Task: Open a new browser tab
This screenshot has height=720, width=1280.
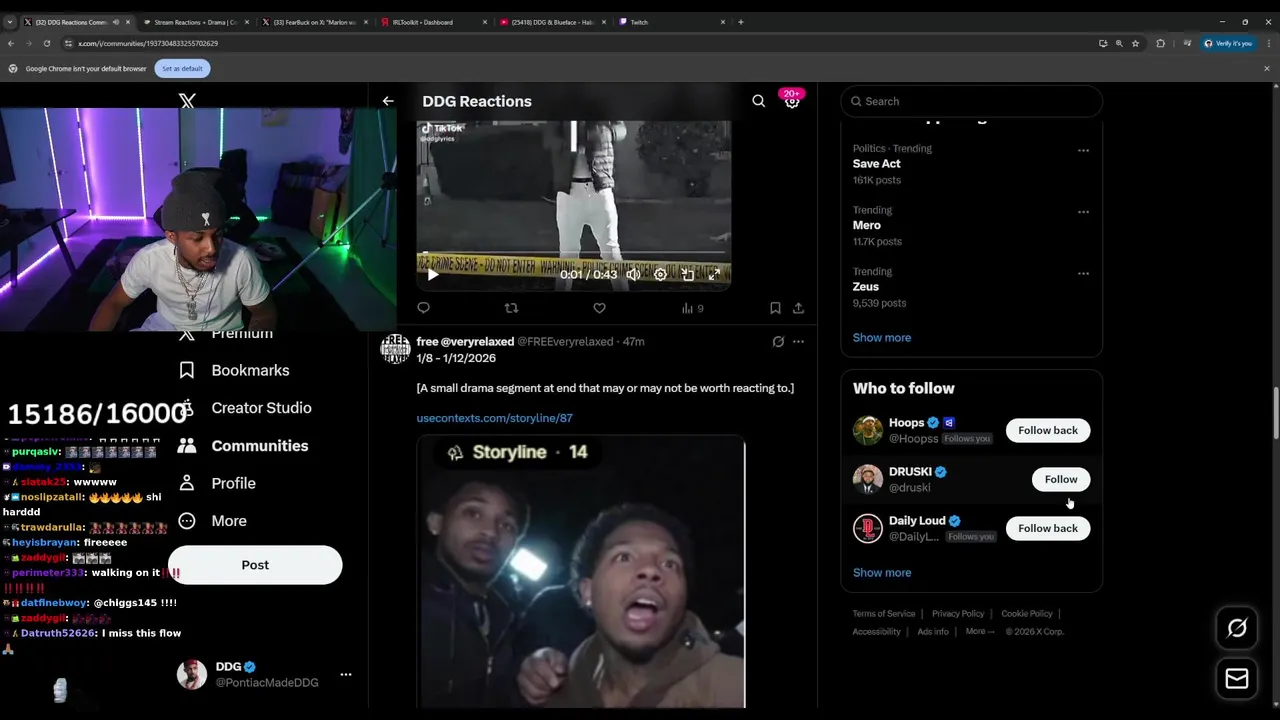Action: coord(740,22)
